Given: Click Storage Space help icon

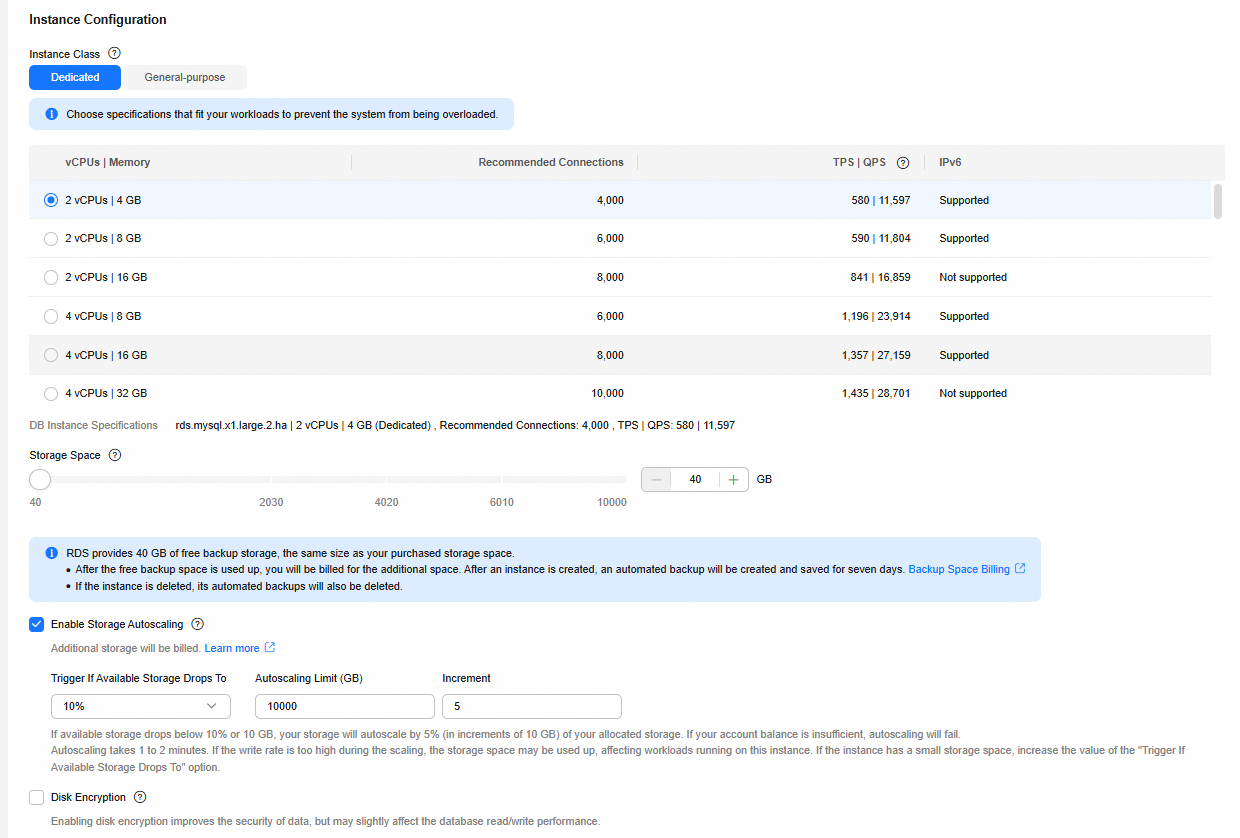Looking at the screenshot, I should (x=115, y=455).
